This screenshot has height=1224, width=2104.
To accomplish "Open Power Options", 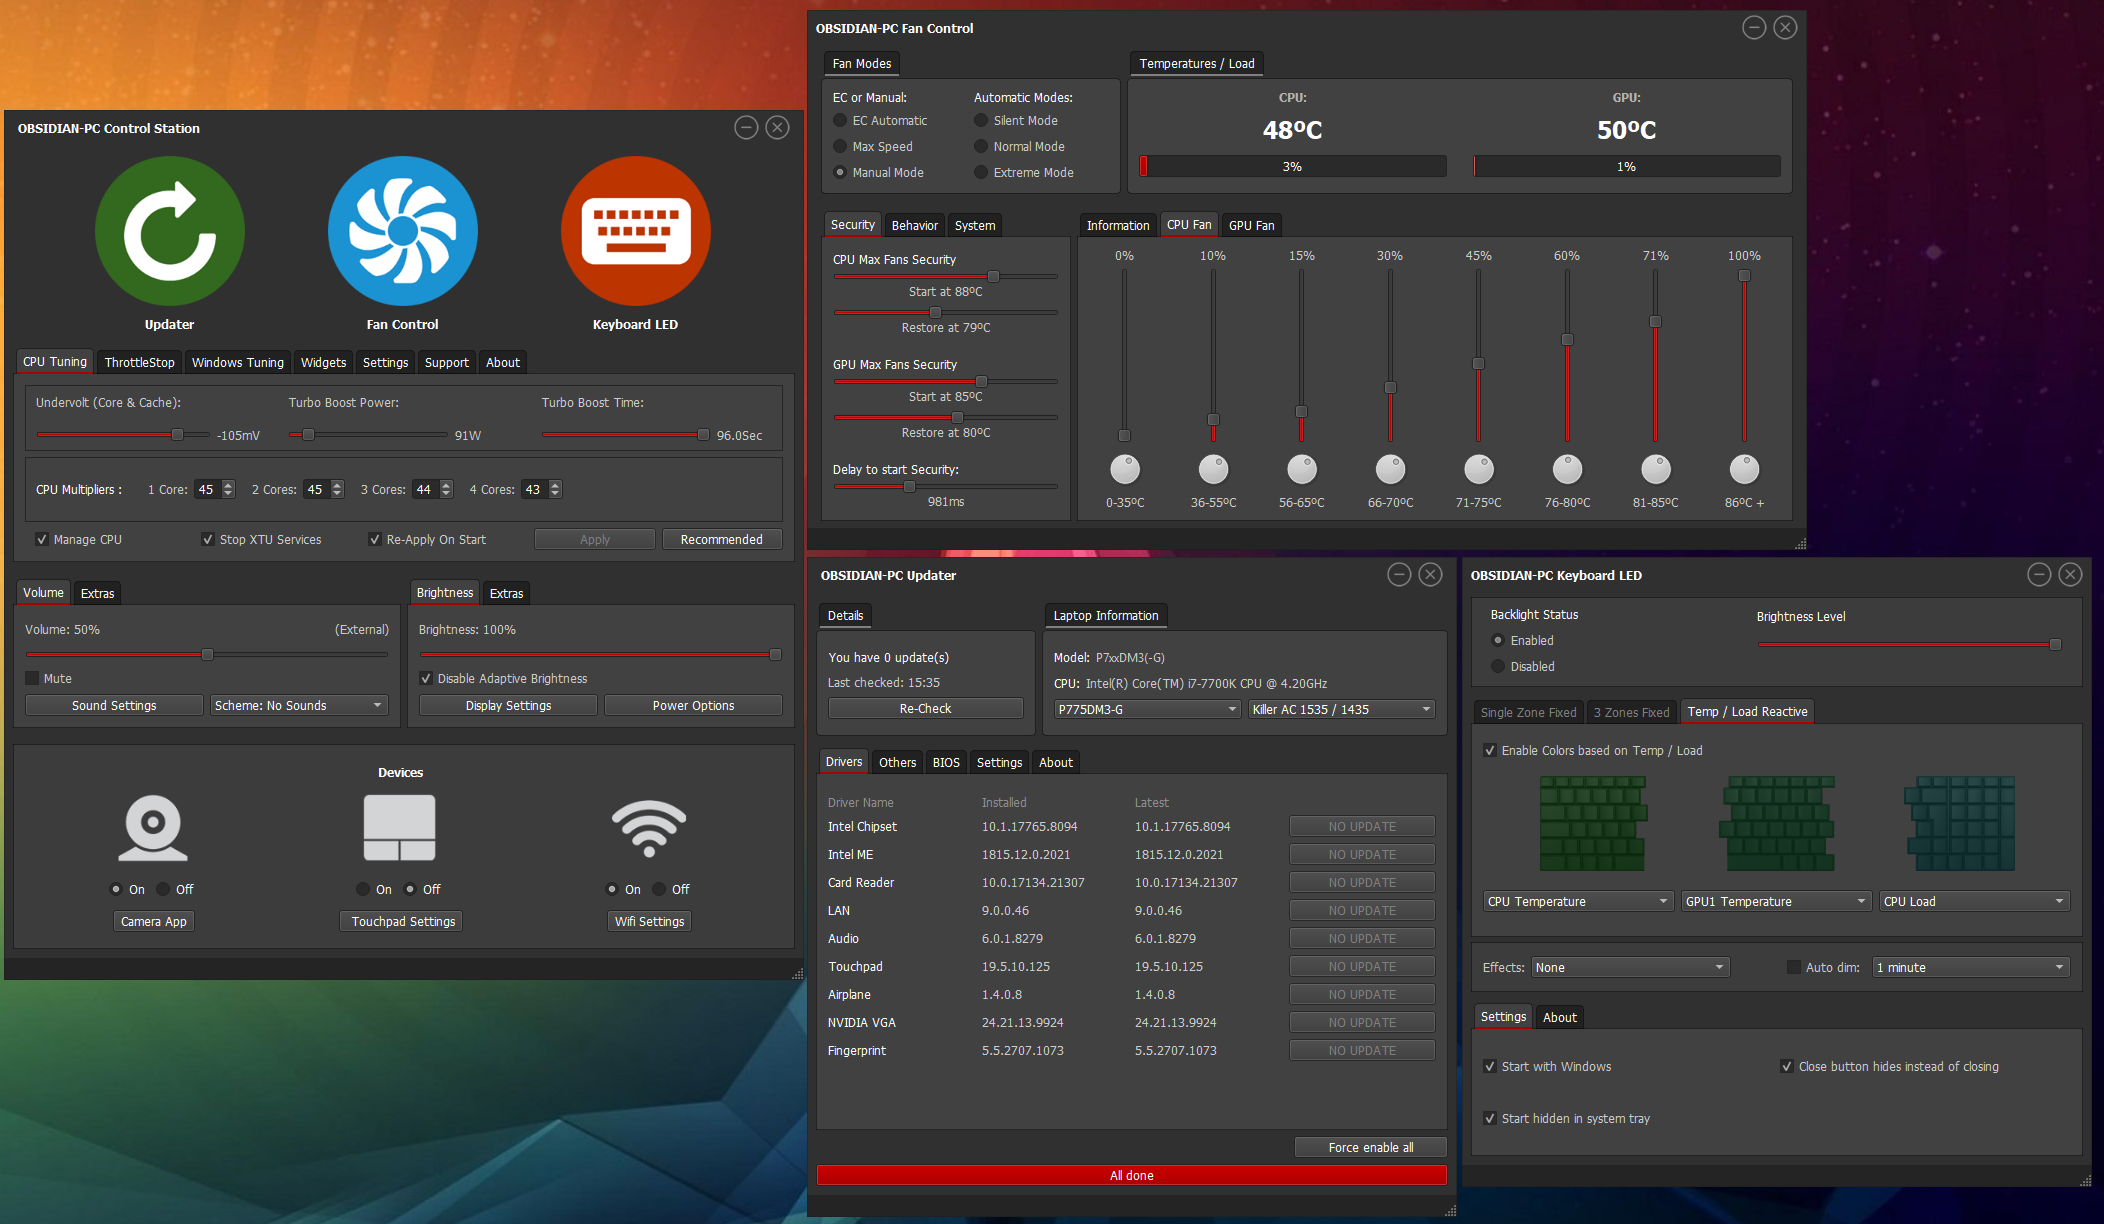I will [x=693, y=705].
